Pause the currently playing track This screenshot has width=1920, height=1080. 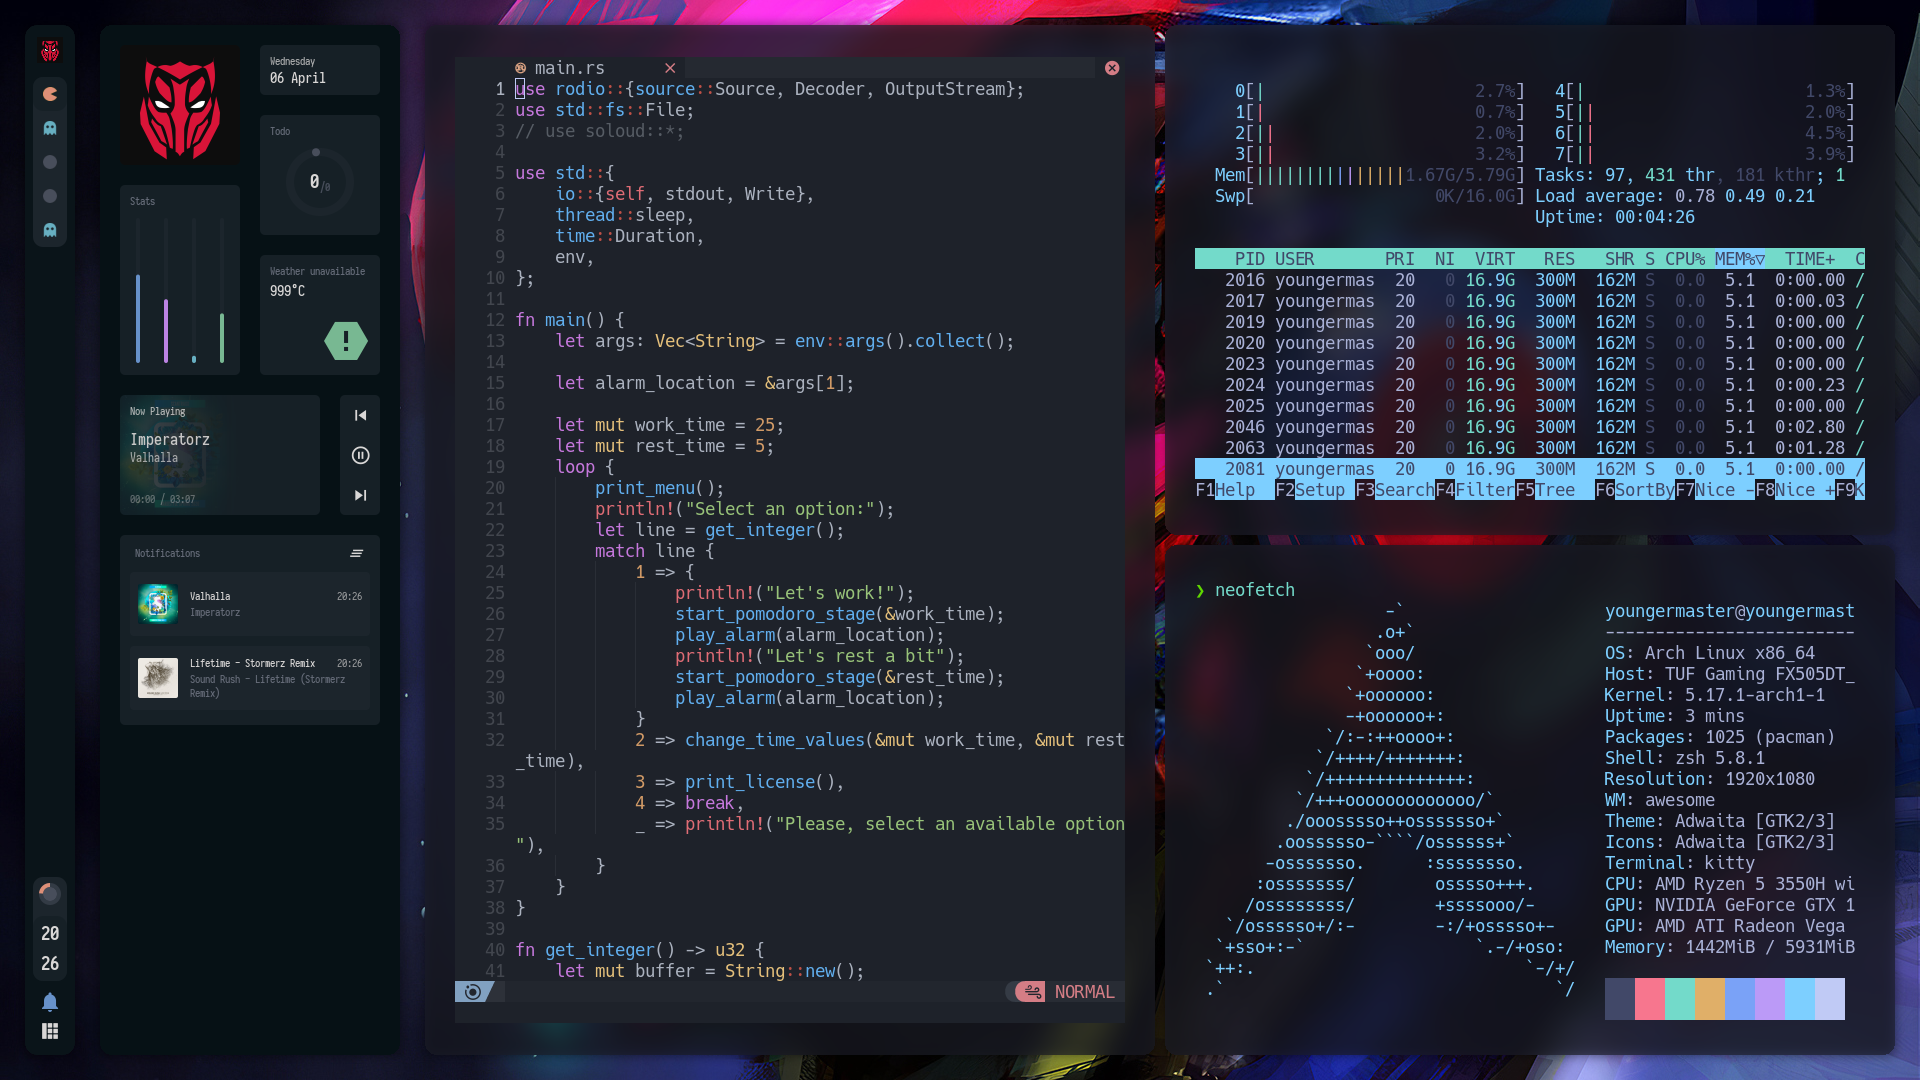[x=360, y=455]
